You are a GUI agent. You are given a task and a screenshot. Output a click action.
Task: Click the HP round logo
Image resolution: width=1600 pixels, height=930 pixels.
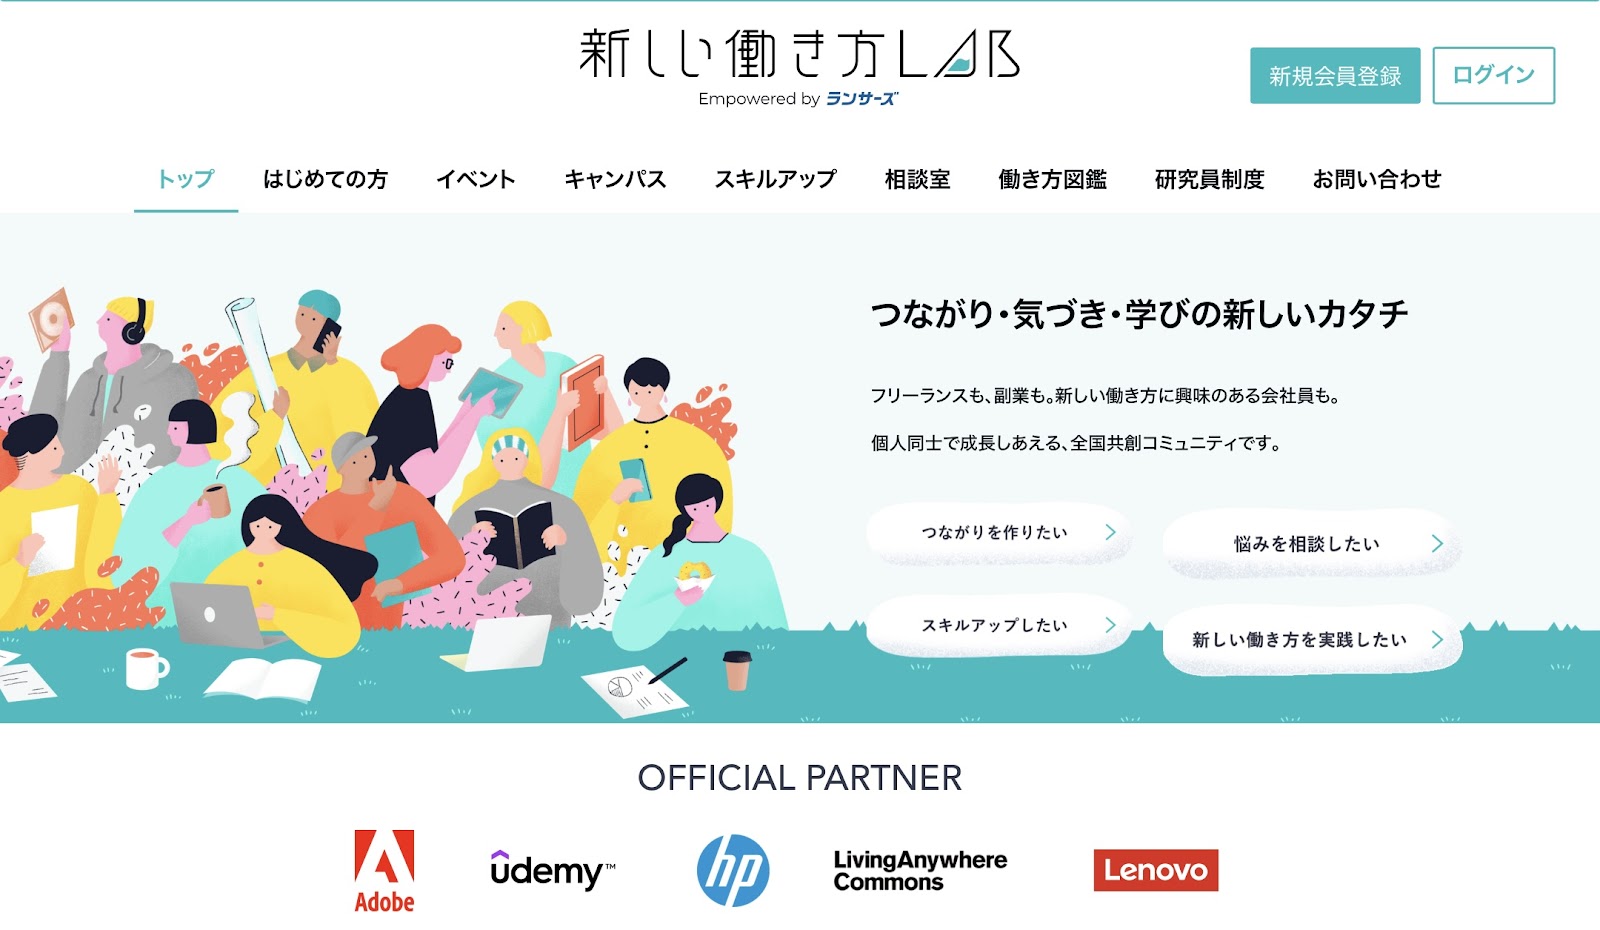tap(733, 871)
